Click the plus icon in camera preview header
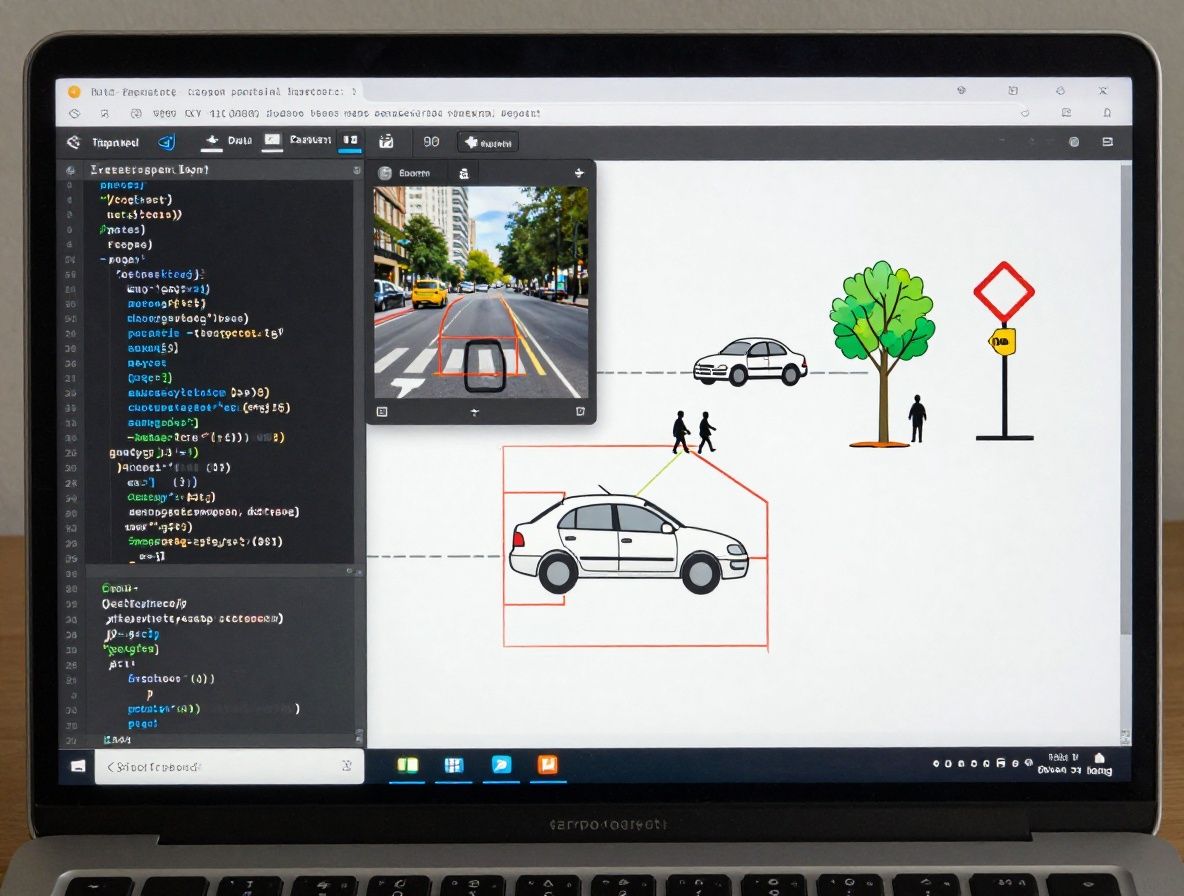Viewport: 1184px width, 896px height. pos(578,173)
